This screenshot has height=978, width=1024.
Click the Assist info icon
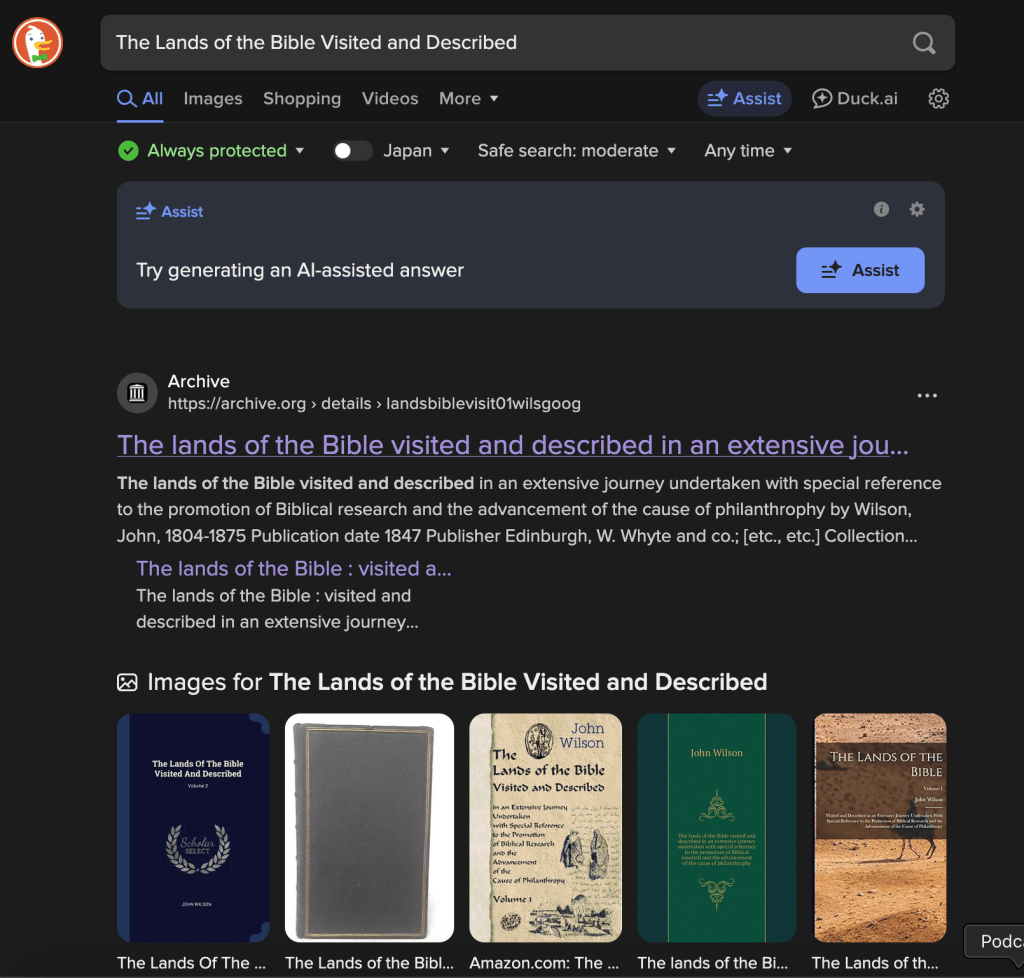tap(881, 210)
